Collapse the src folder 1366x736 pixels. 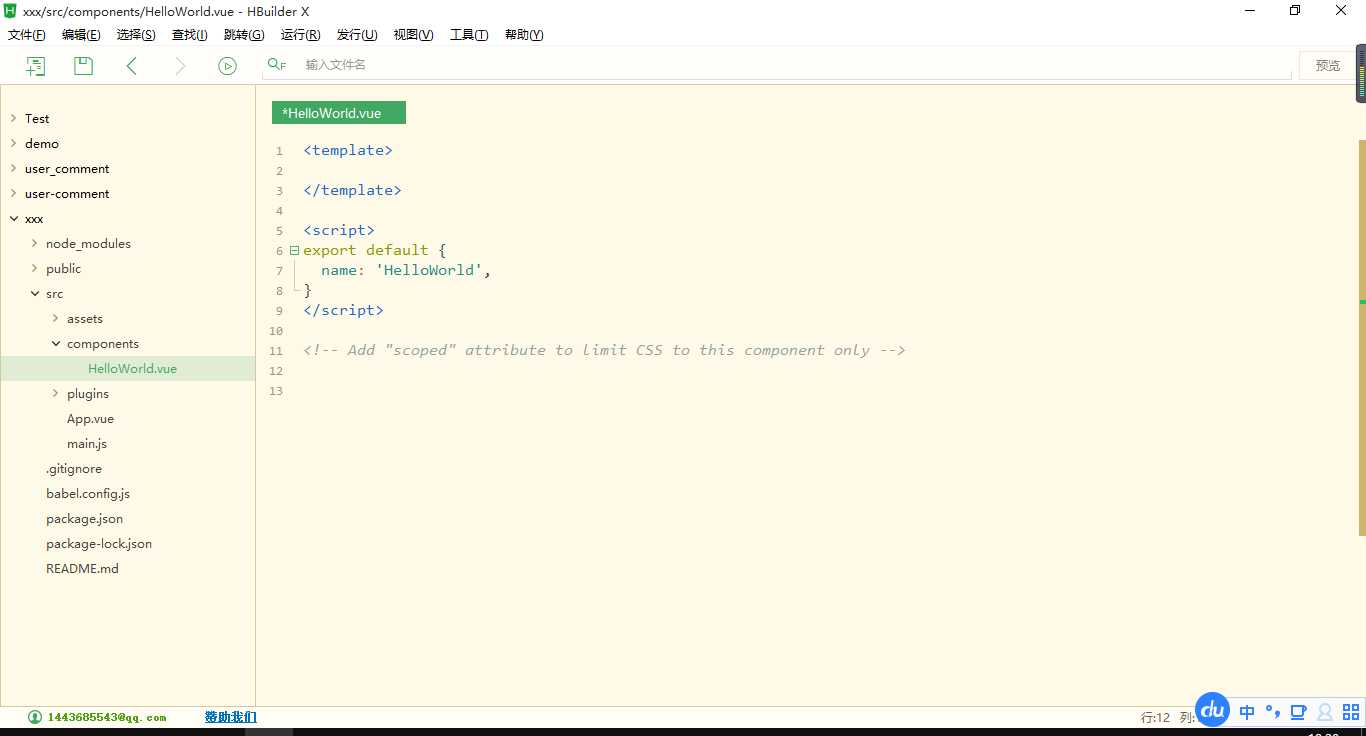34,293
